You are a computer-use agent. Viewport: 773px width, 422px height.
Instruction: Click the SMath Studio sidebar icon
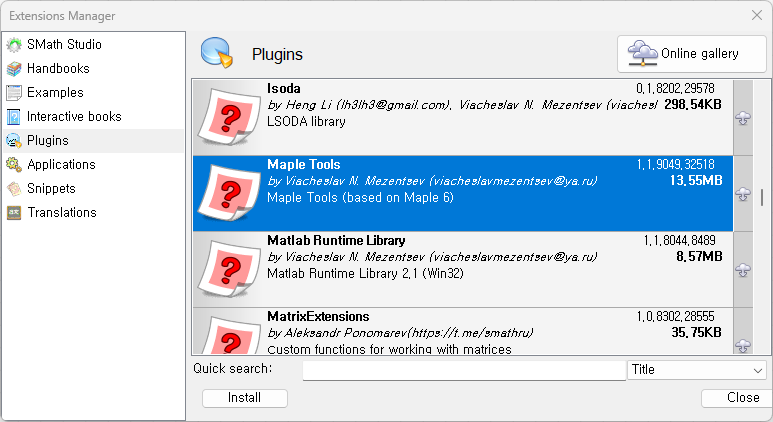[x=14, y=44]
